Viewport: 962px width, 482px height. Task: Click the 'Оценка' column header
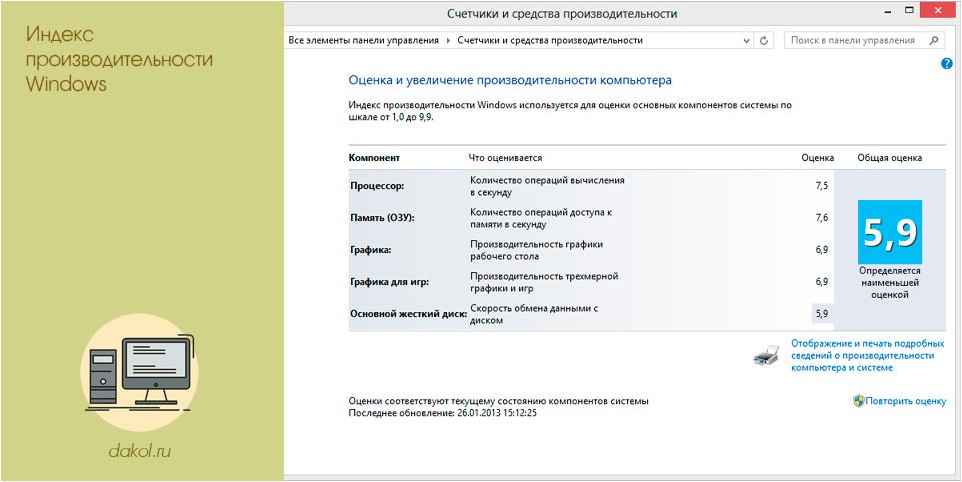tap(818, 158)
